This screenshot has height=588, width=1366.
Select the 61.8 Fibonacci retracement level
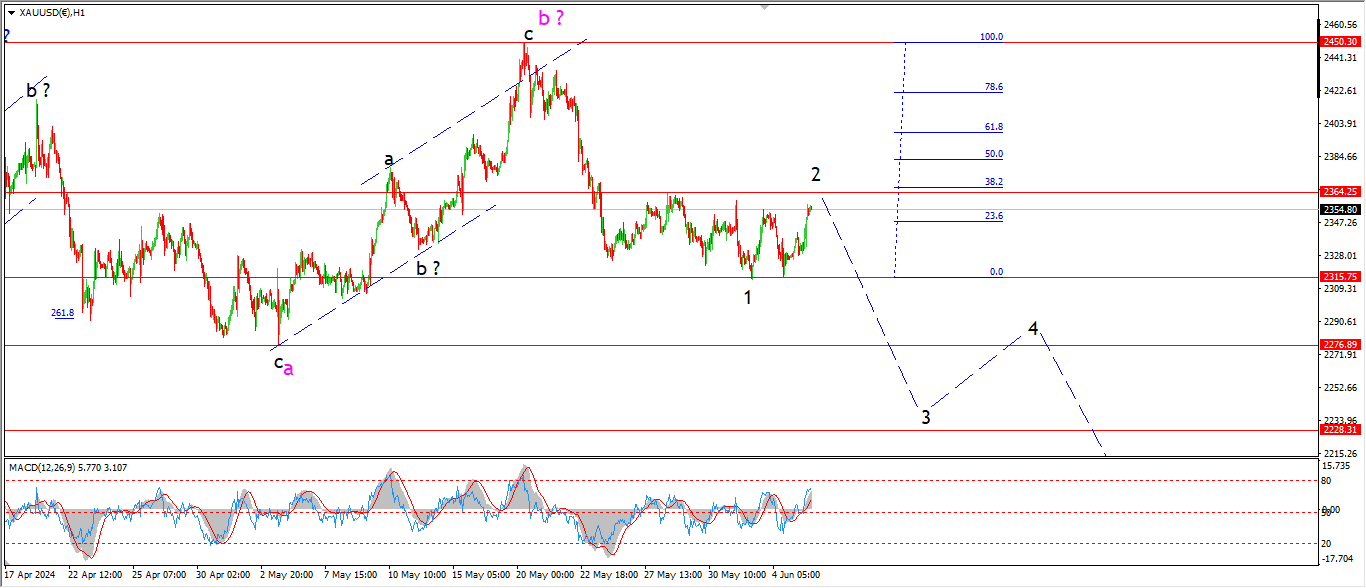(993, 127)
